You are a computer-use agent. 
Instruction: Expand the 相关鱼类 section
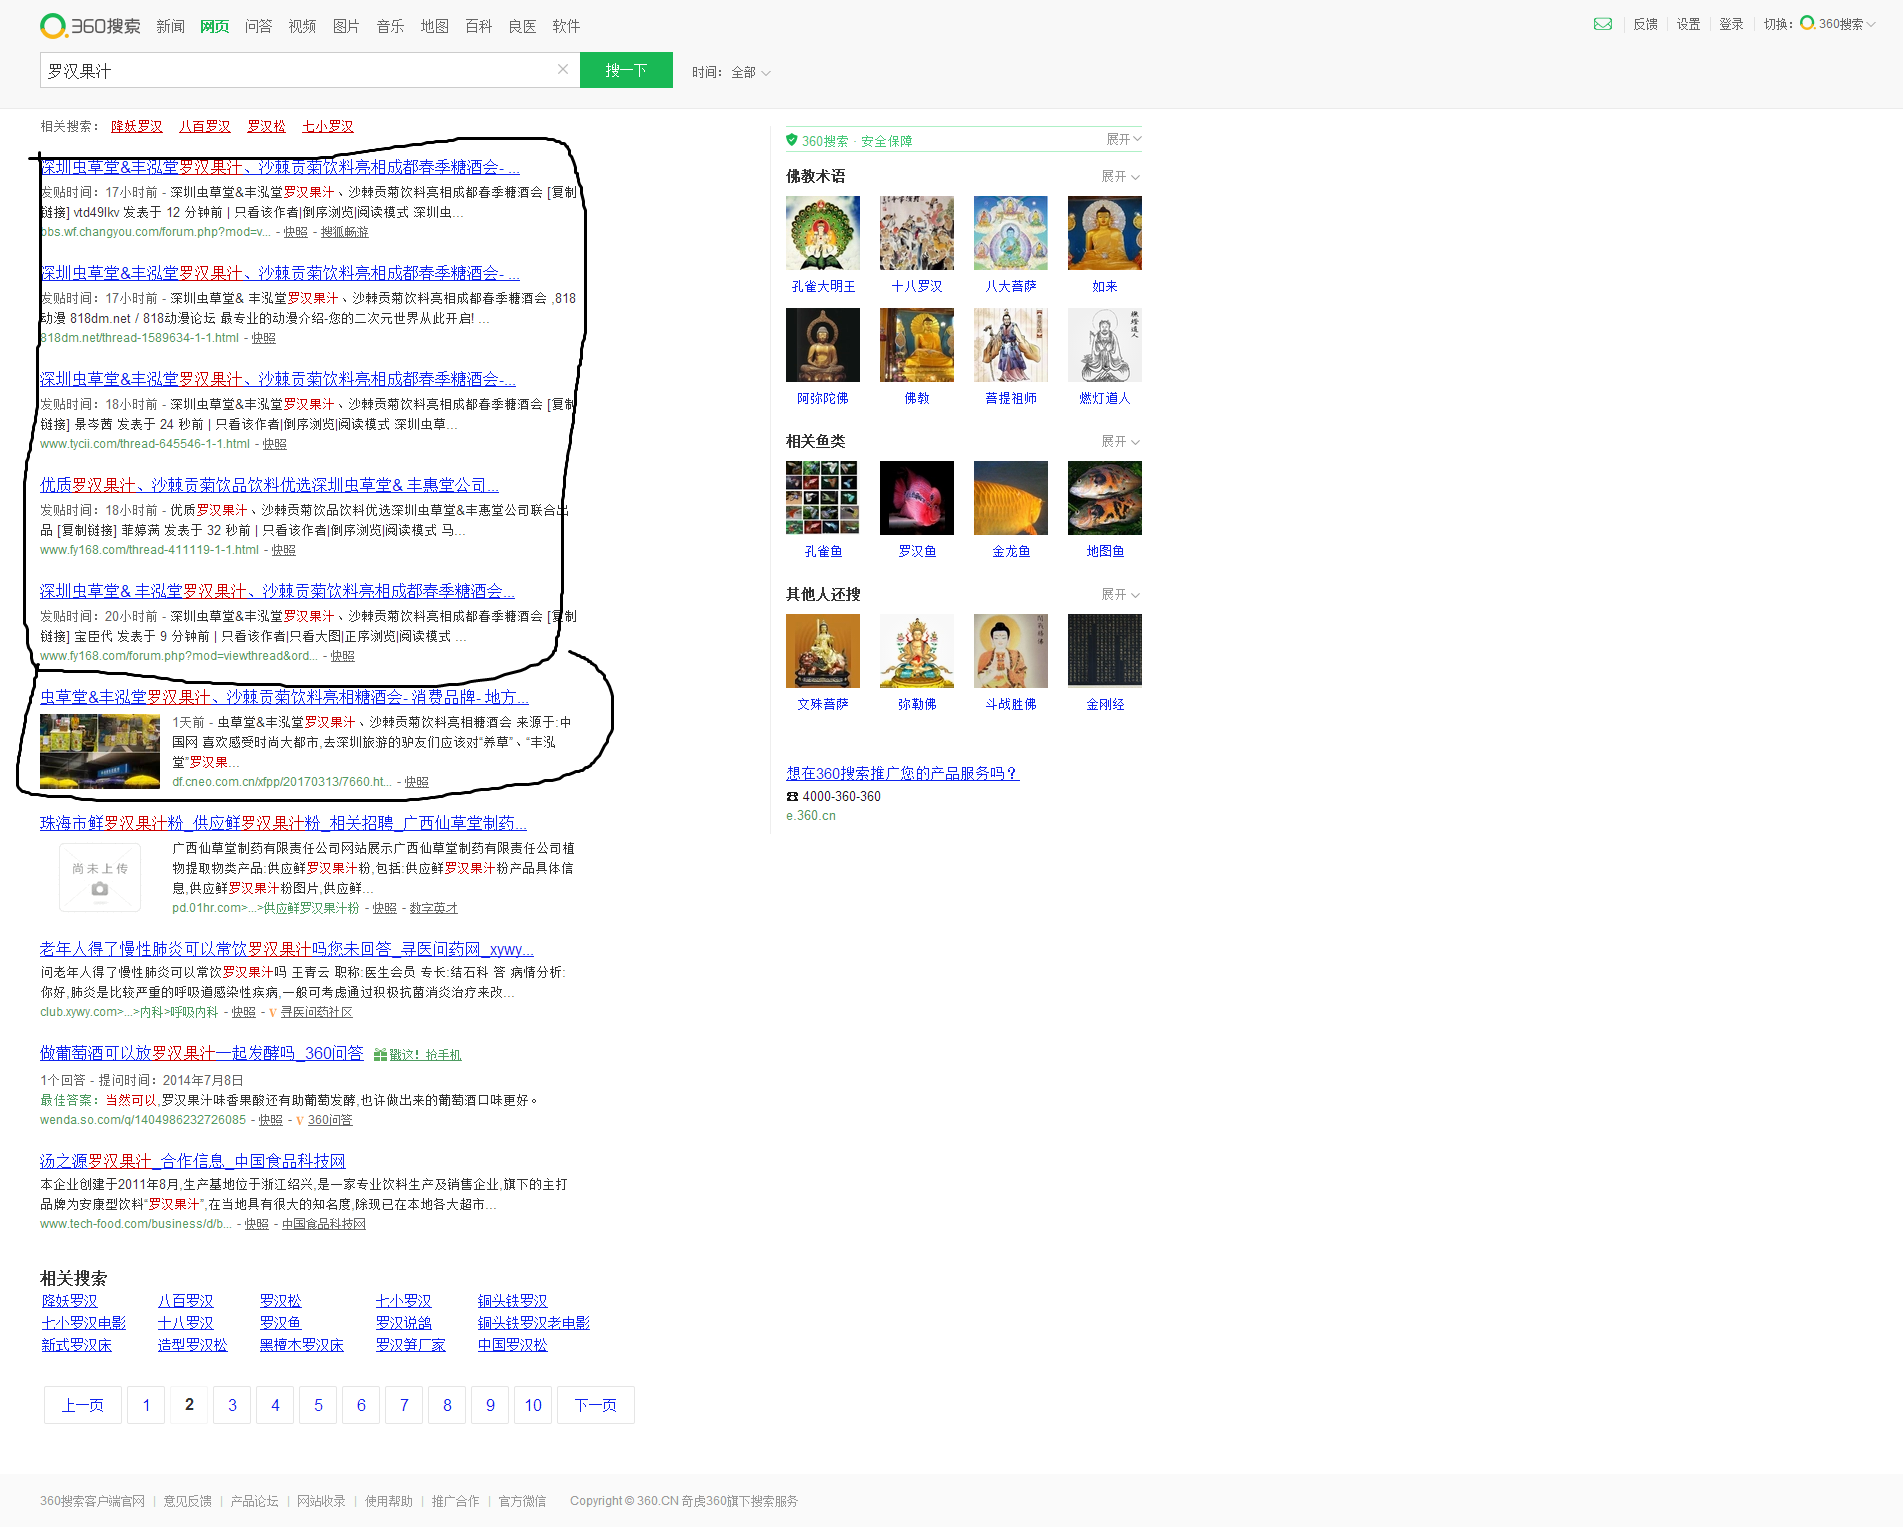tap(1120, 441)
